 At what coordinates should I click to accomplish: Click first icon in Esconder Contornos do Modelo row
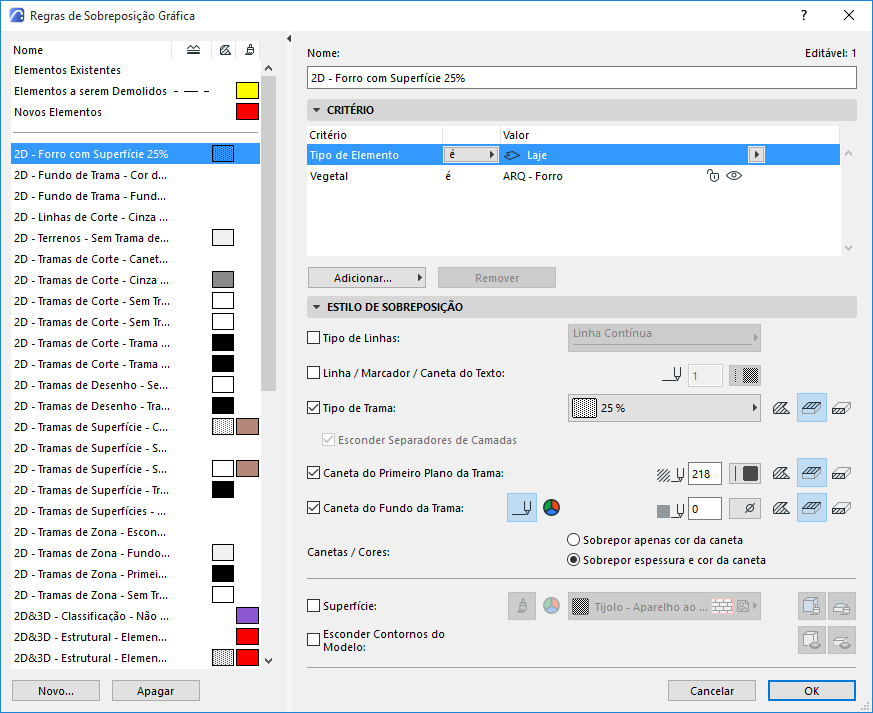812,640
